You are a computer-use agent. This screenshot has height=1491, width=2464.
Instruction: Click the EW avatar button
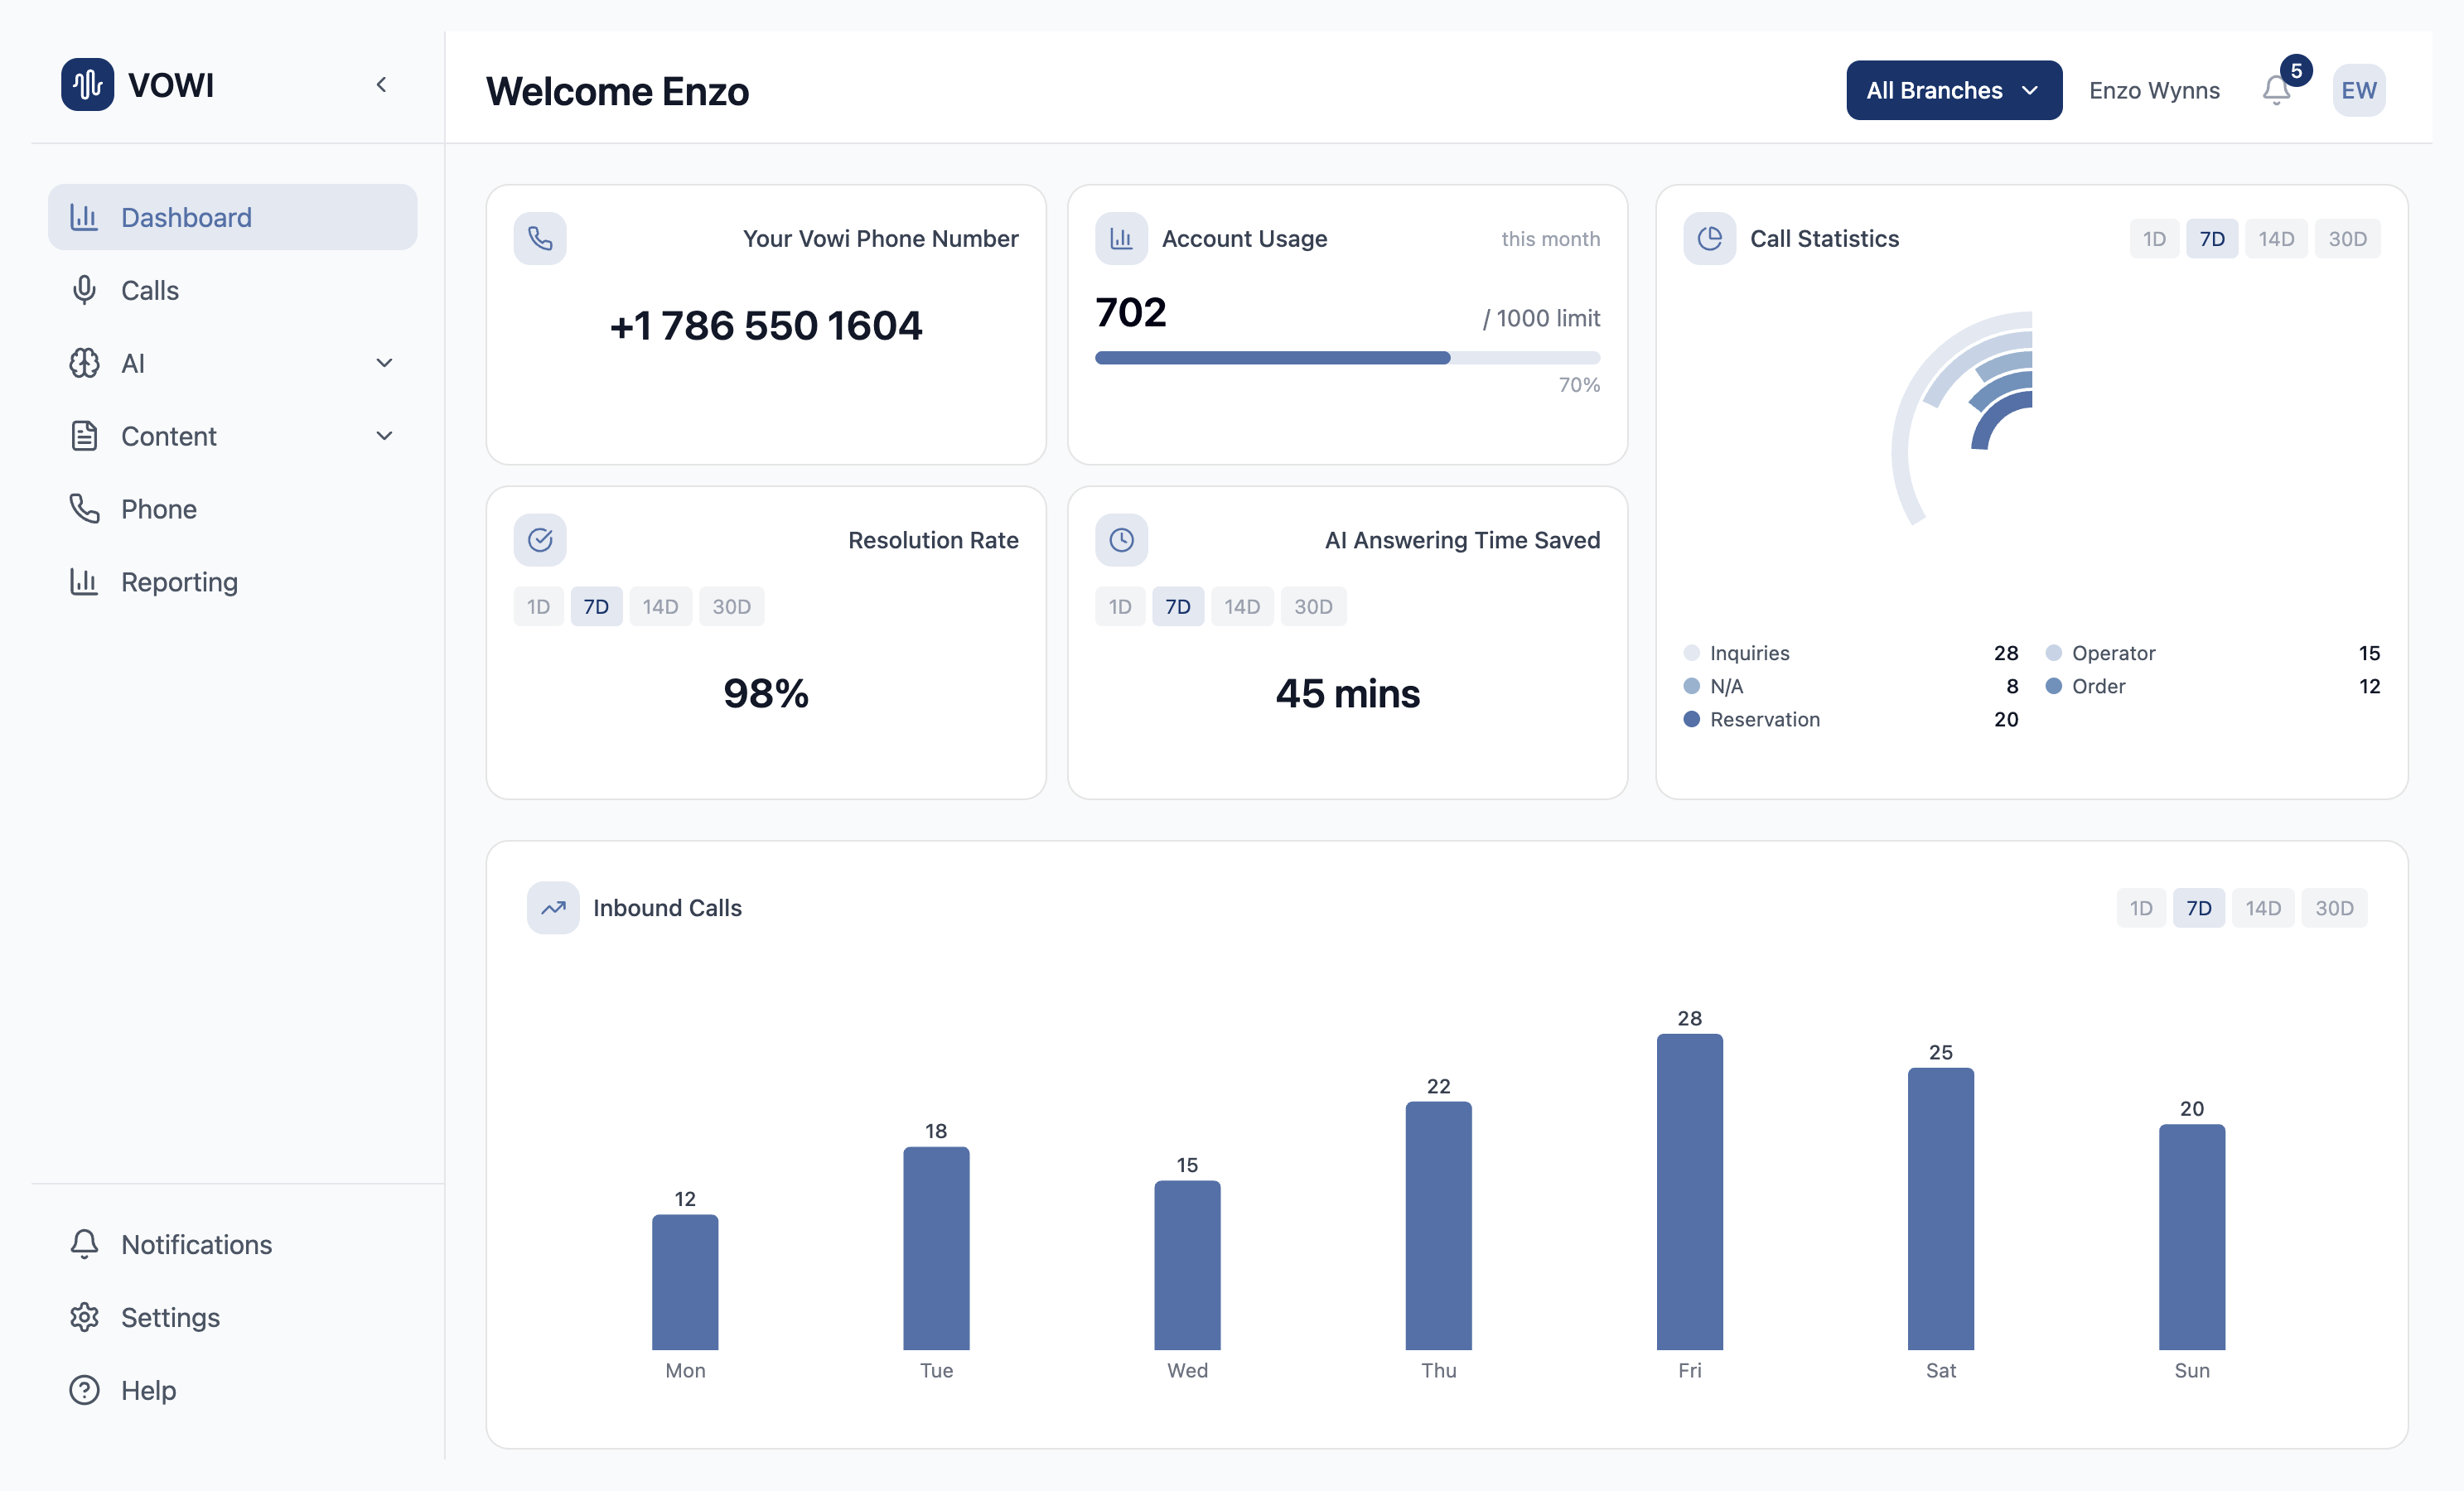tap(2358, 90)
